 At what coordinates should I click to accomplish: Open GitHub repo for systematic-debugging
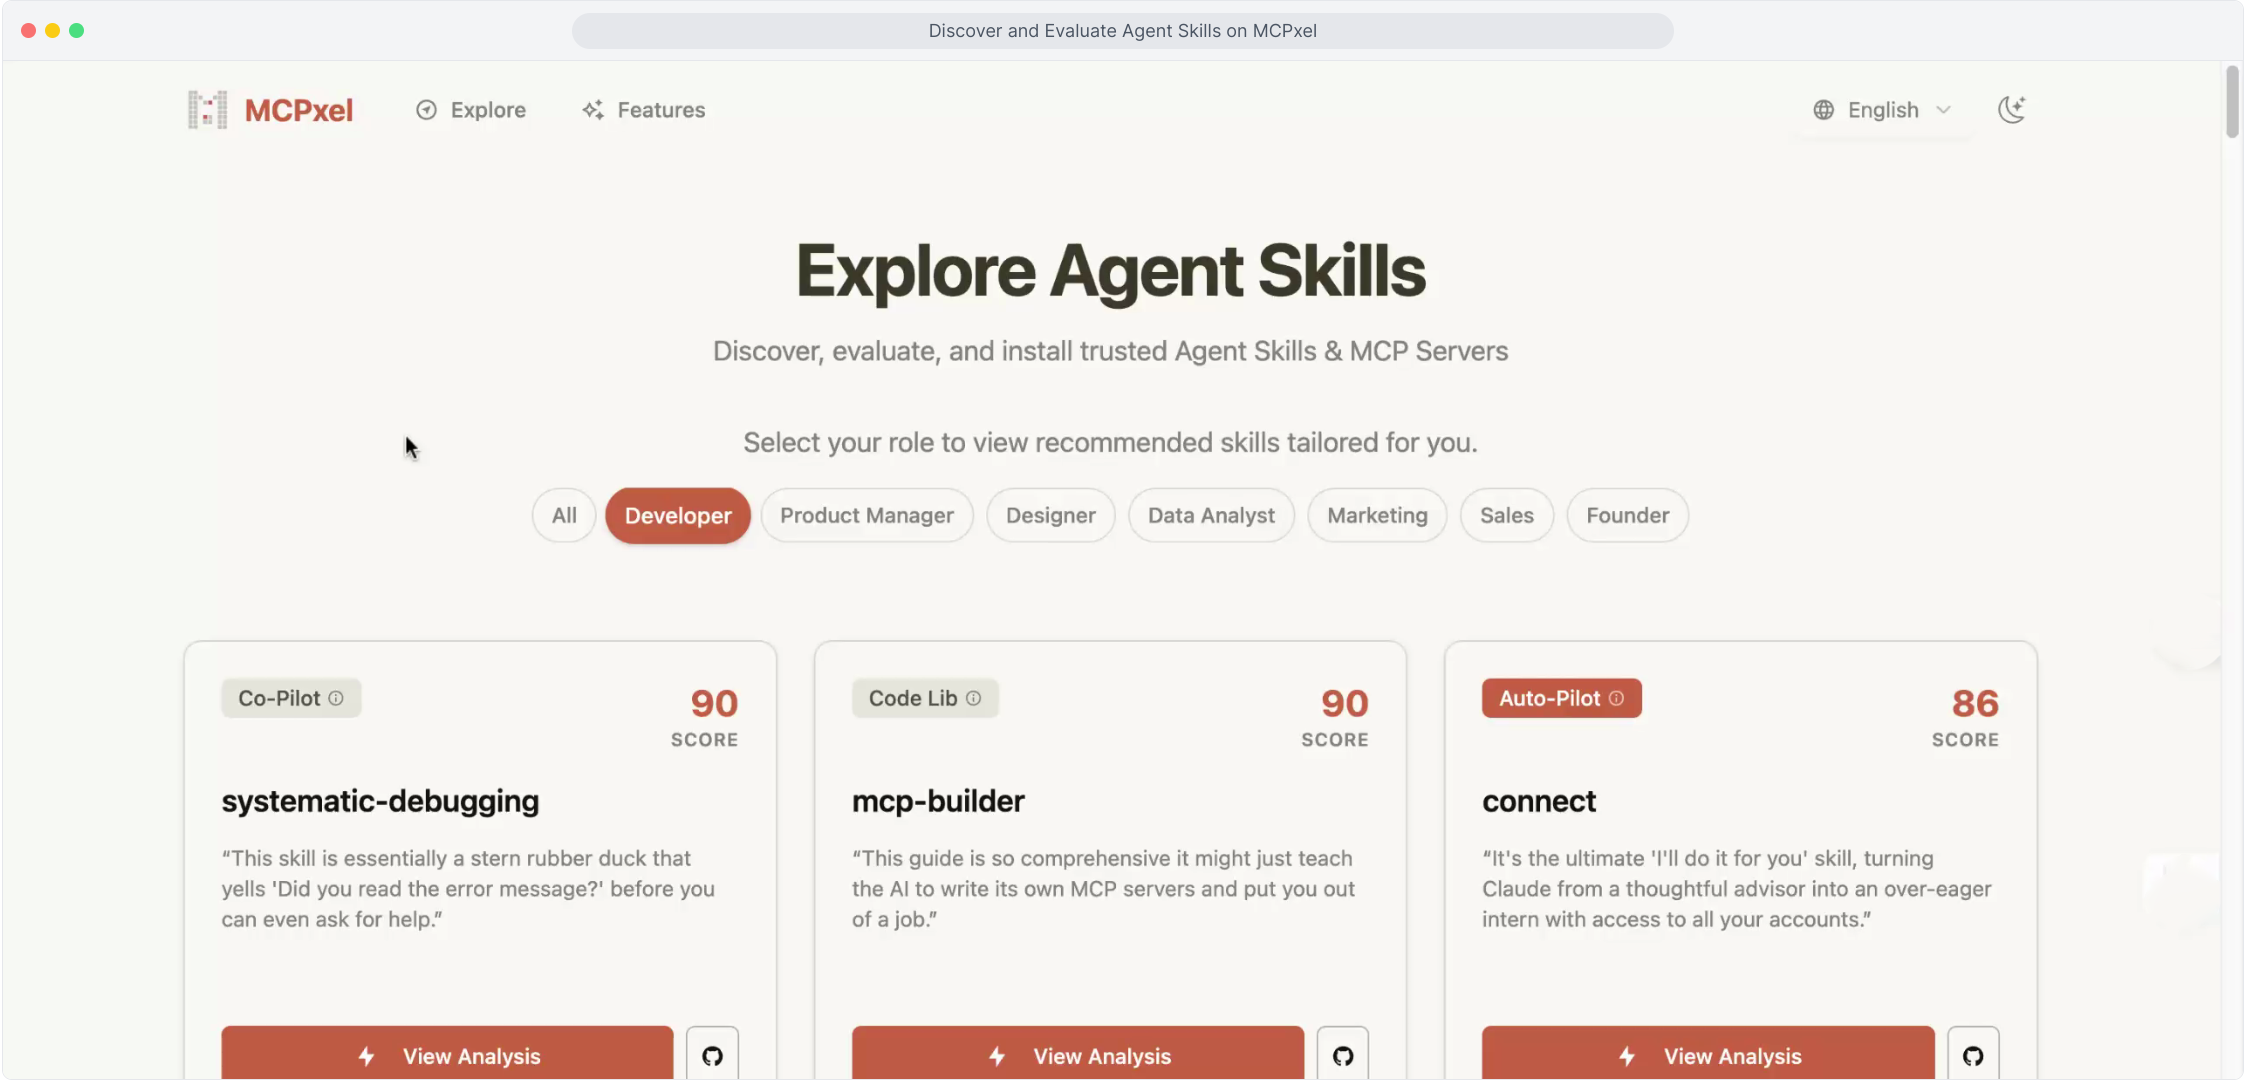[712, 1055]
